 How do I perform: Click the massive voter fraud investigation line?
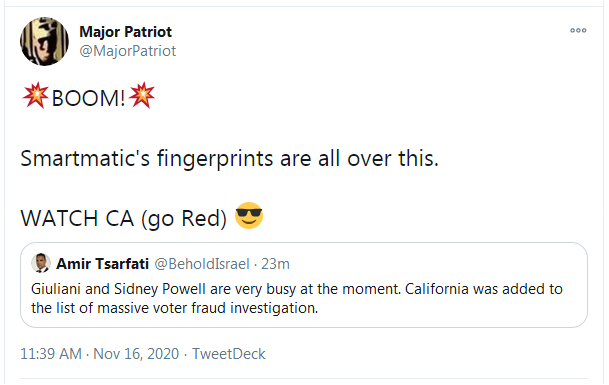tap(175, 308)
